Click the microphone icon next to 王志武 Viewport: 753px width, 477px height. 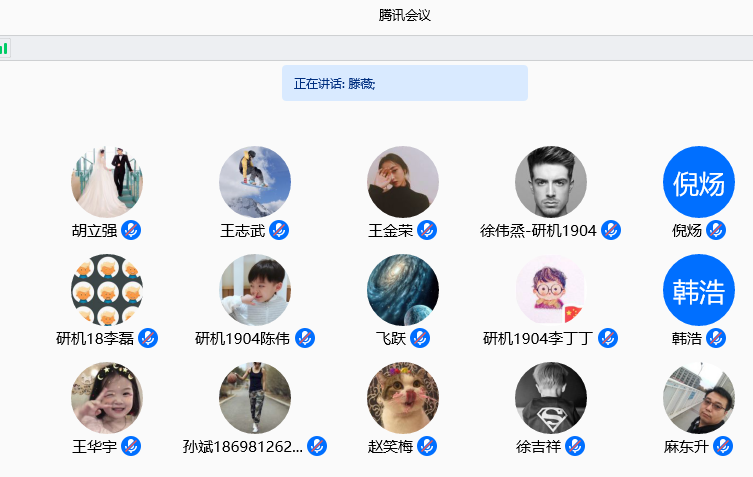tap(279, 231)
